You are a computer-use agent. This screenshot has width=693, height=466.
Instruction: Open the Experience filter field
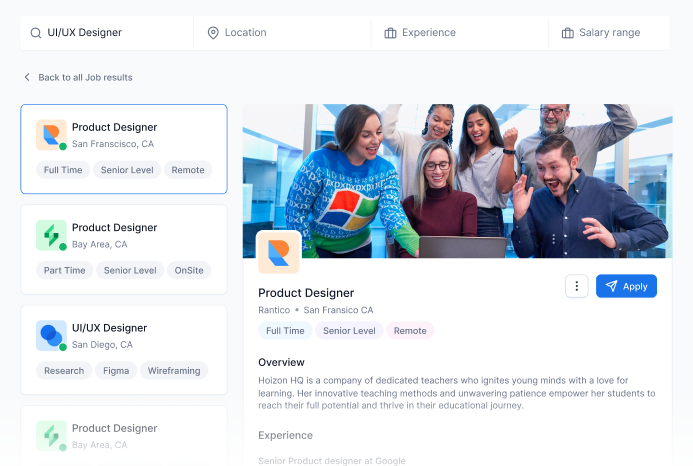[x=460, y=33]
